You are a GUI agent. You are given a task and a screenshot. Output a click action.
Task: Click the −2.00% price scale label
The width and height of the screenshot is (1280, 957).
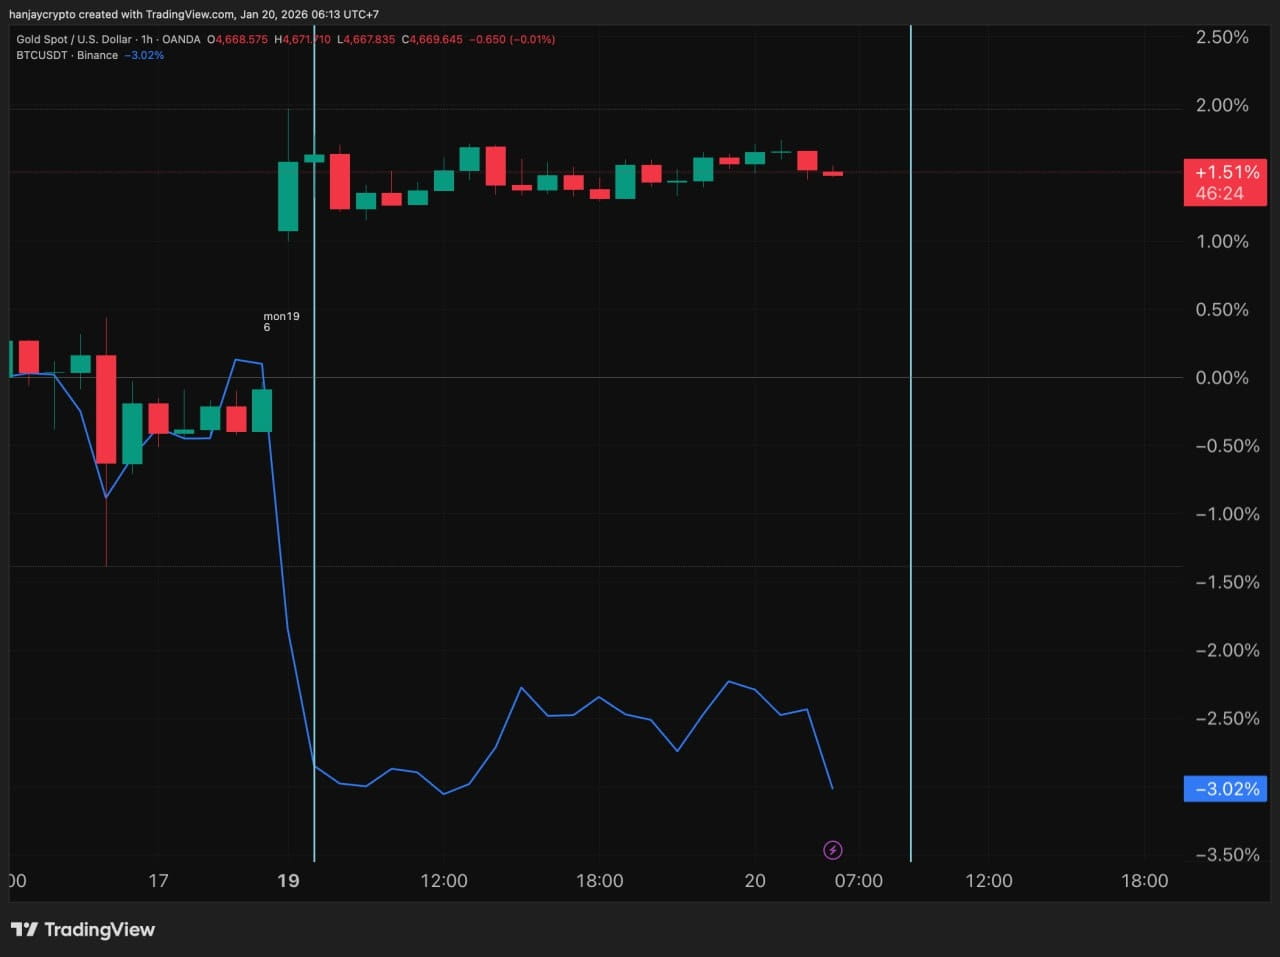[x=1227, y=650]
